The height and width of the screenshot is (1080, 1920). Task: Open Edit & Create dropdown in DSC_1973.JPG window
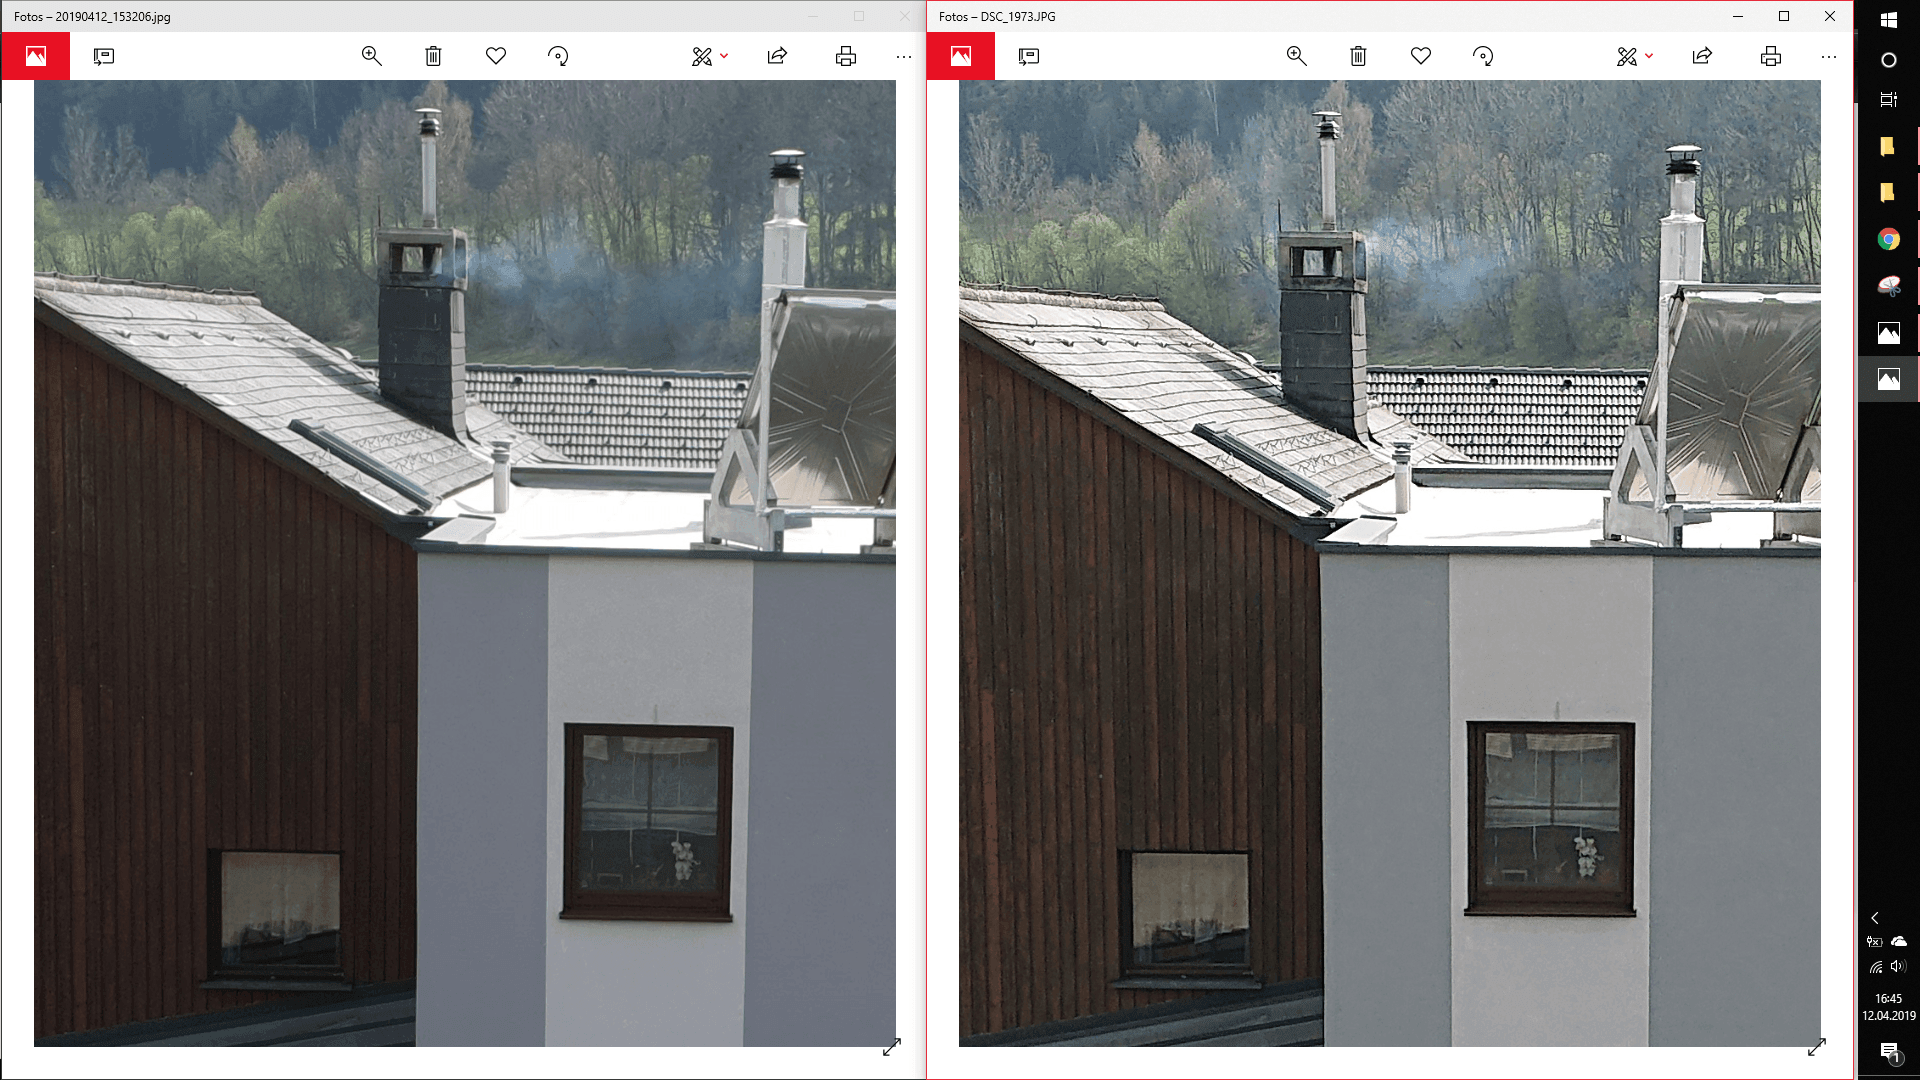tap(1635, 56)
